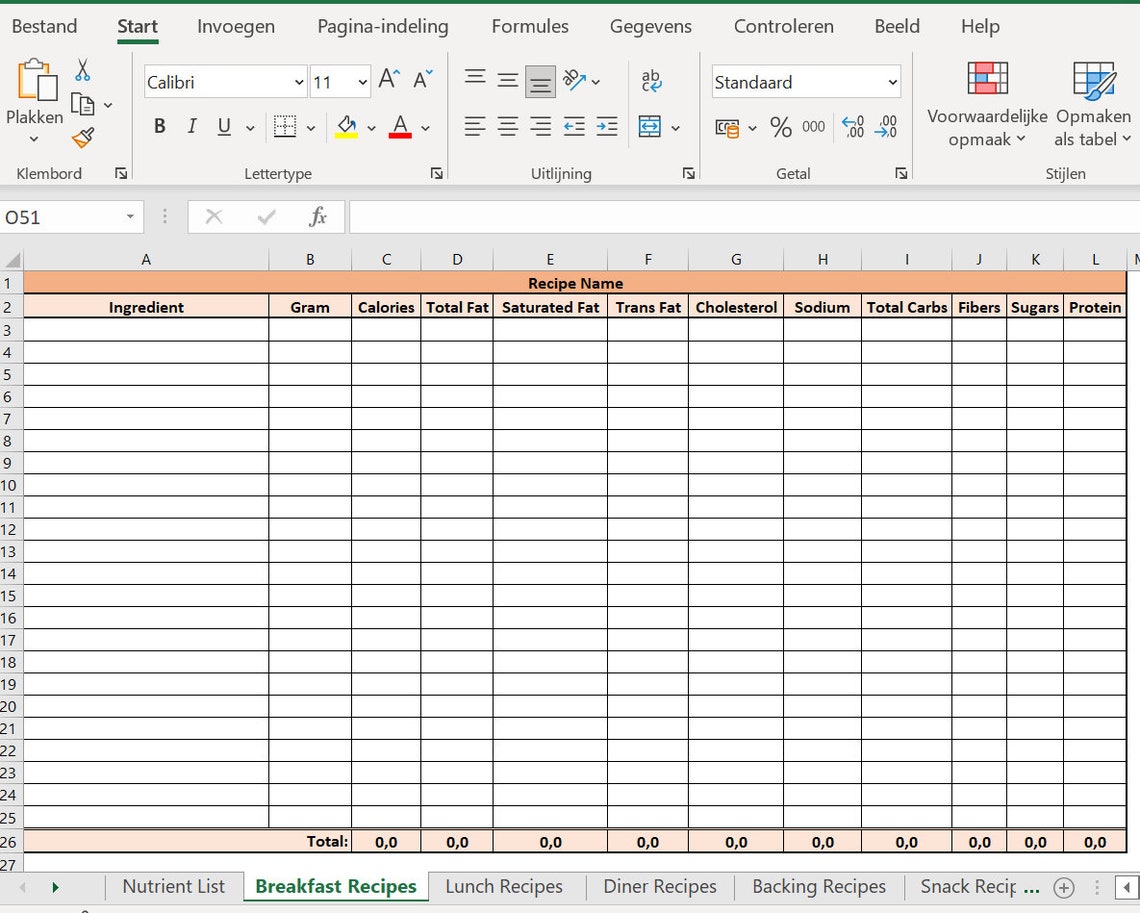This screenshot has width=1140, height=913.
Task: Apply red font color
Action: [399, 126]
